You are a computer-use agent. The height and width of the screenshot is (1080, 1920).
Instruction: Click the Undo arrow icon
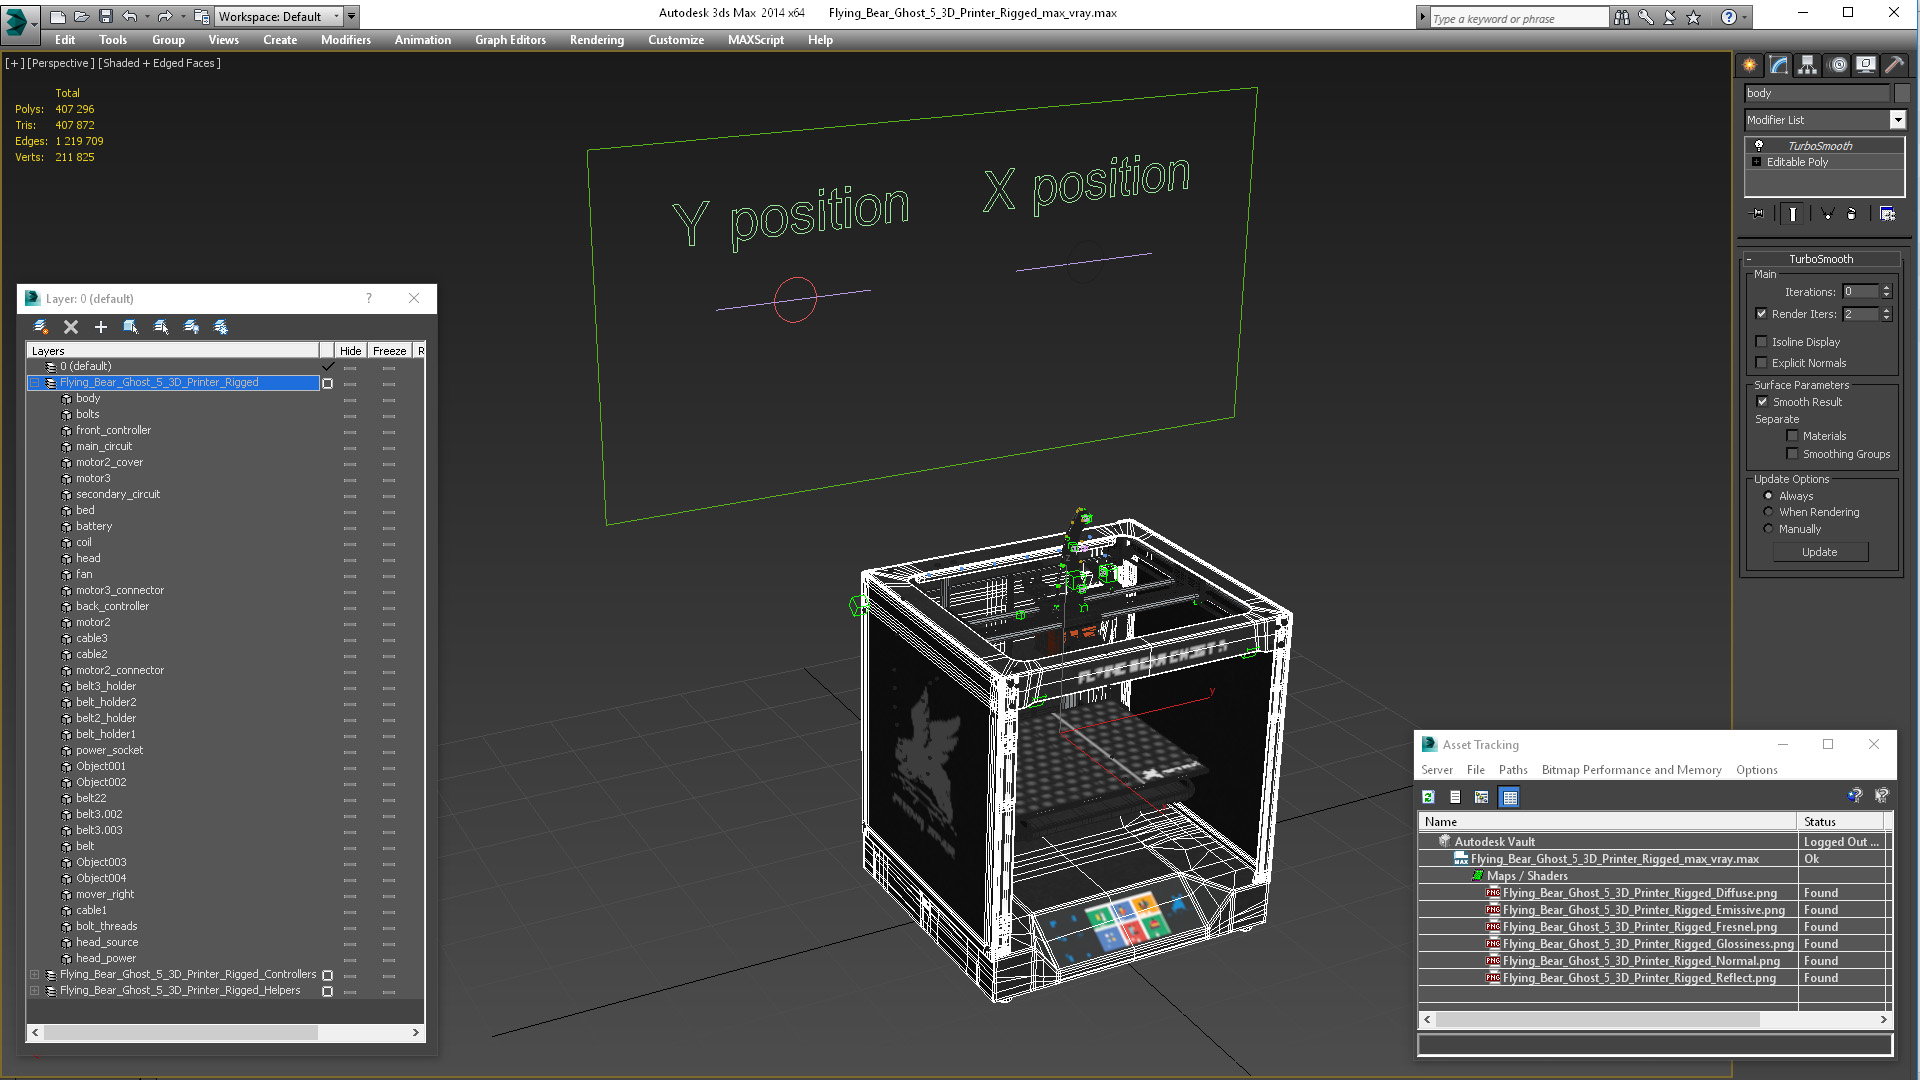point(129,16)
